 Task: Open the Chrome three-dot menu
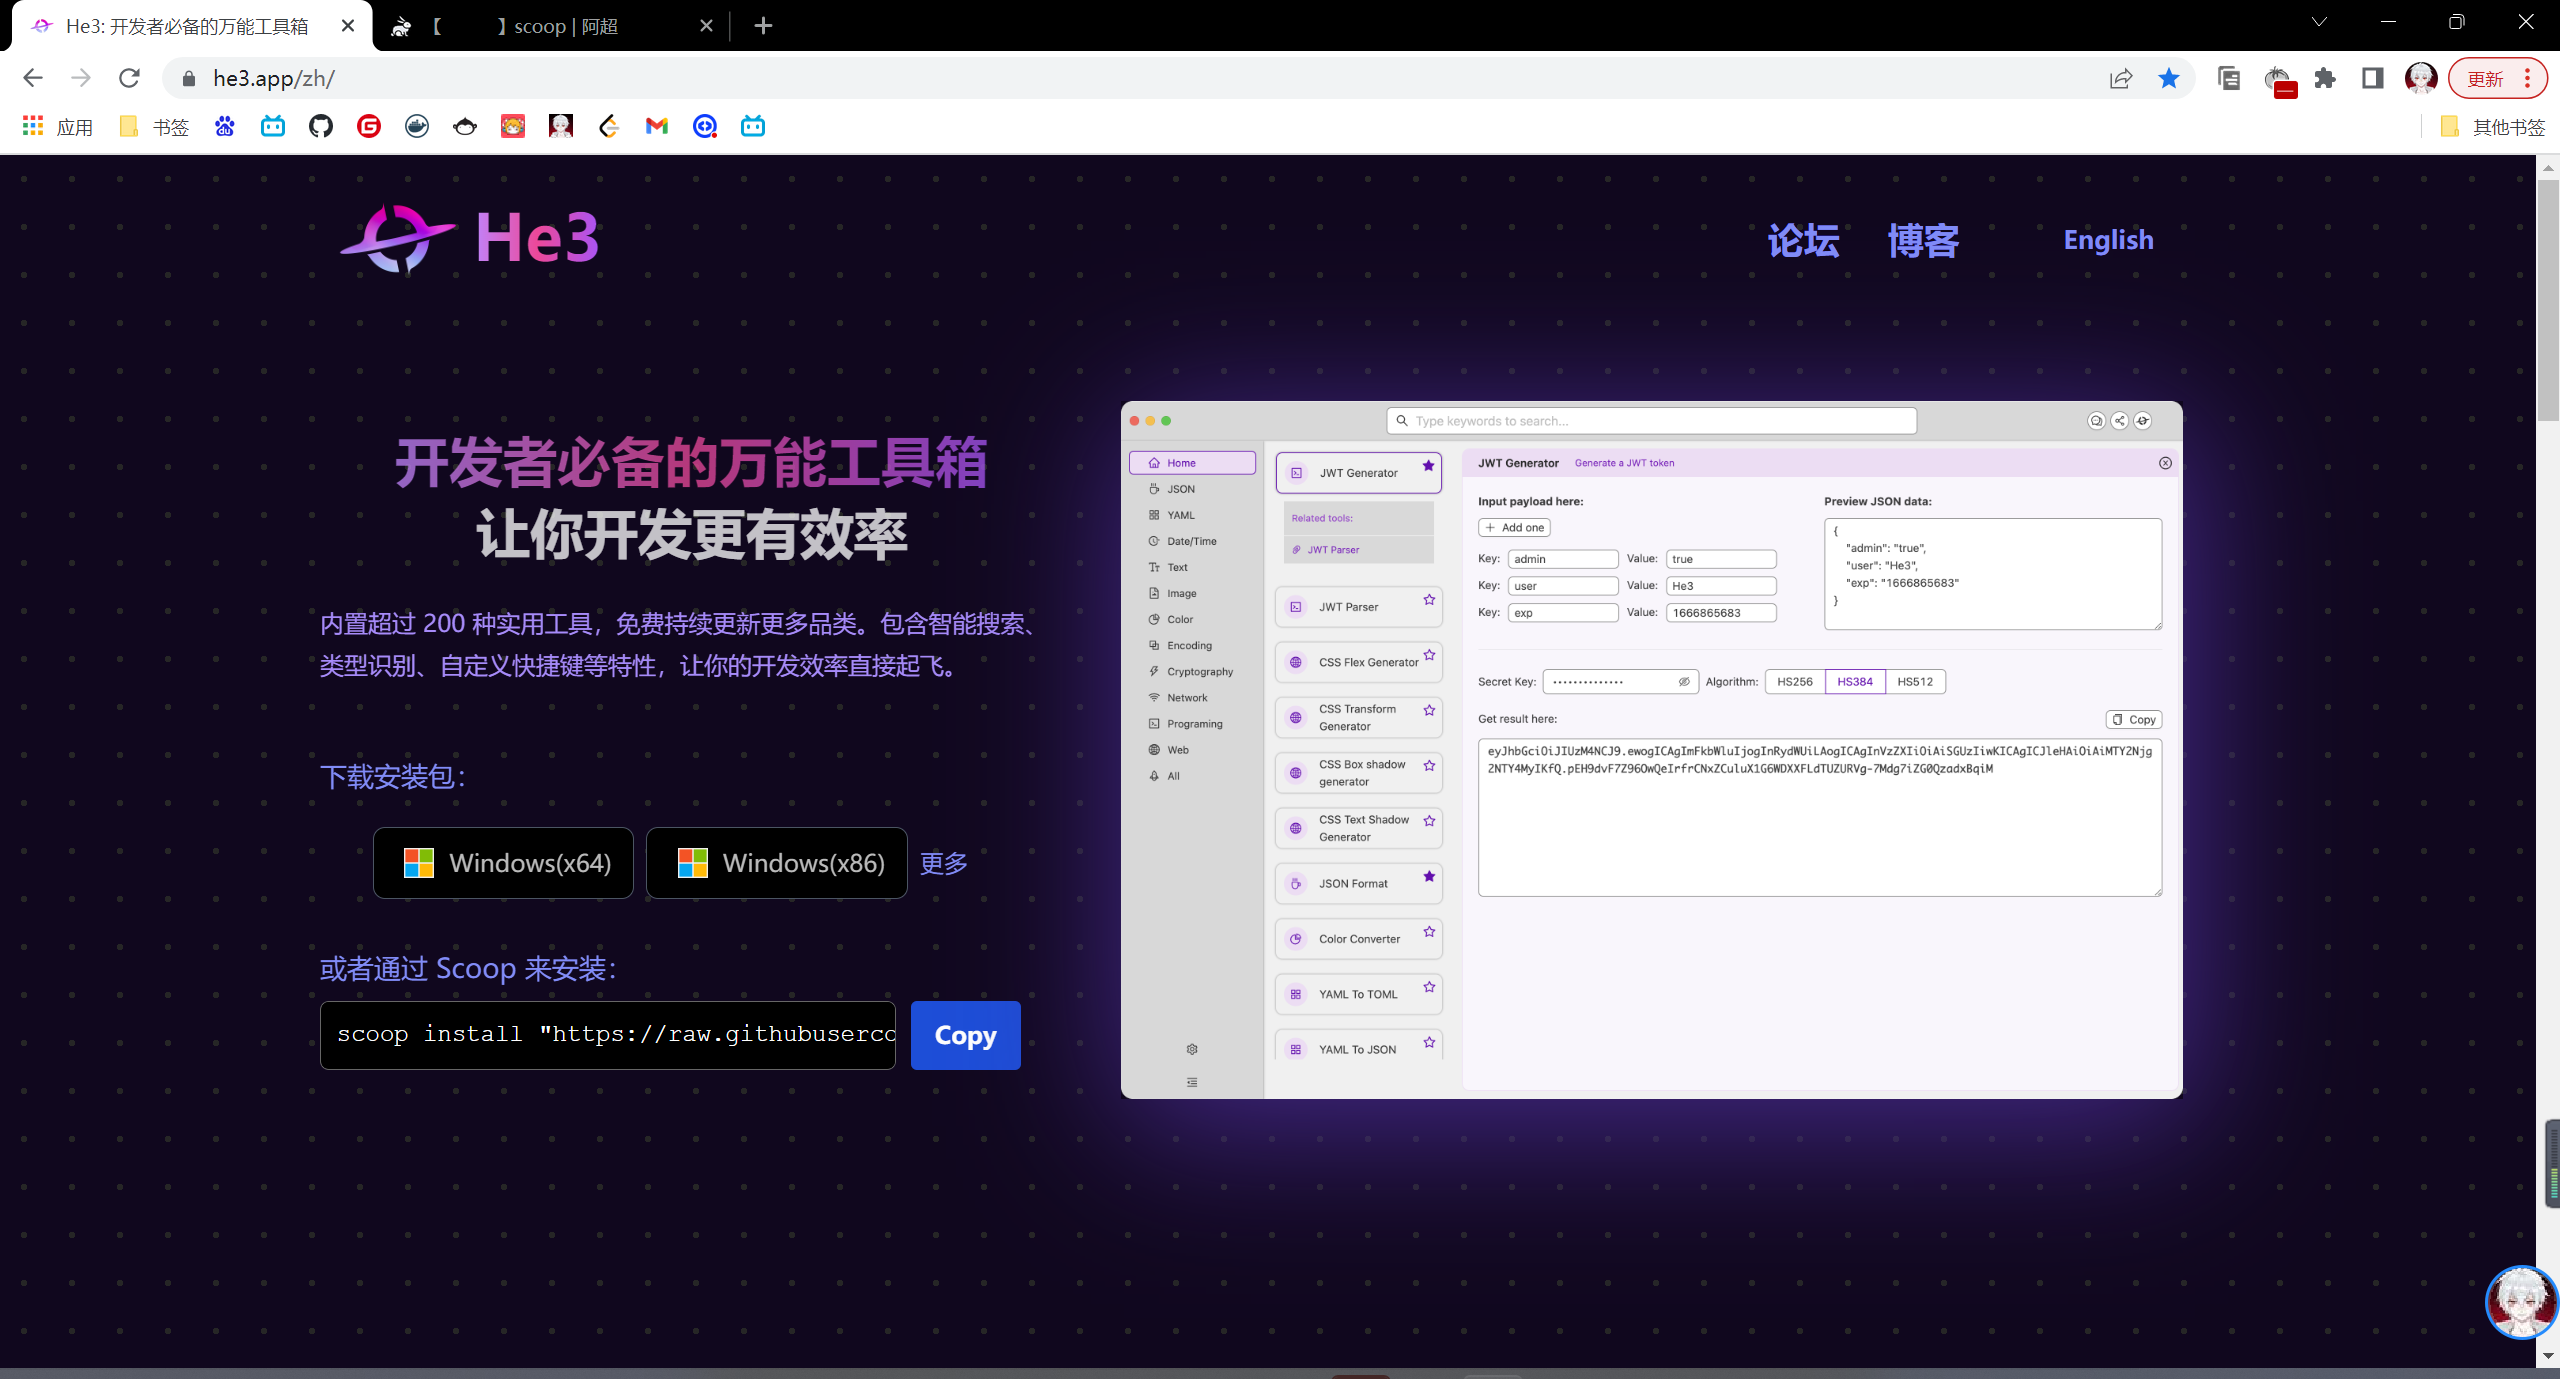(2527, 78)
